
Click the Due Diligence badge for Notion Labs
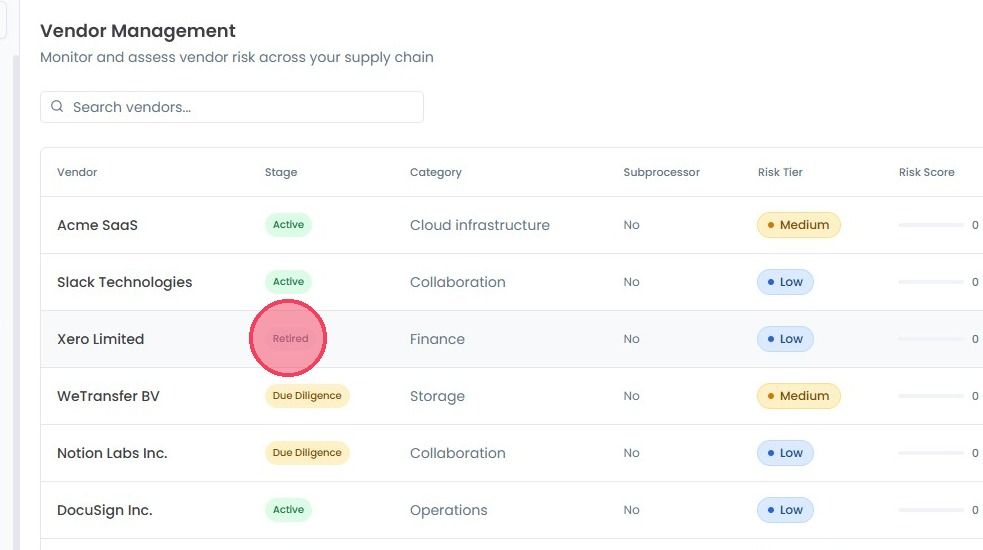pos(307,453)
